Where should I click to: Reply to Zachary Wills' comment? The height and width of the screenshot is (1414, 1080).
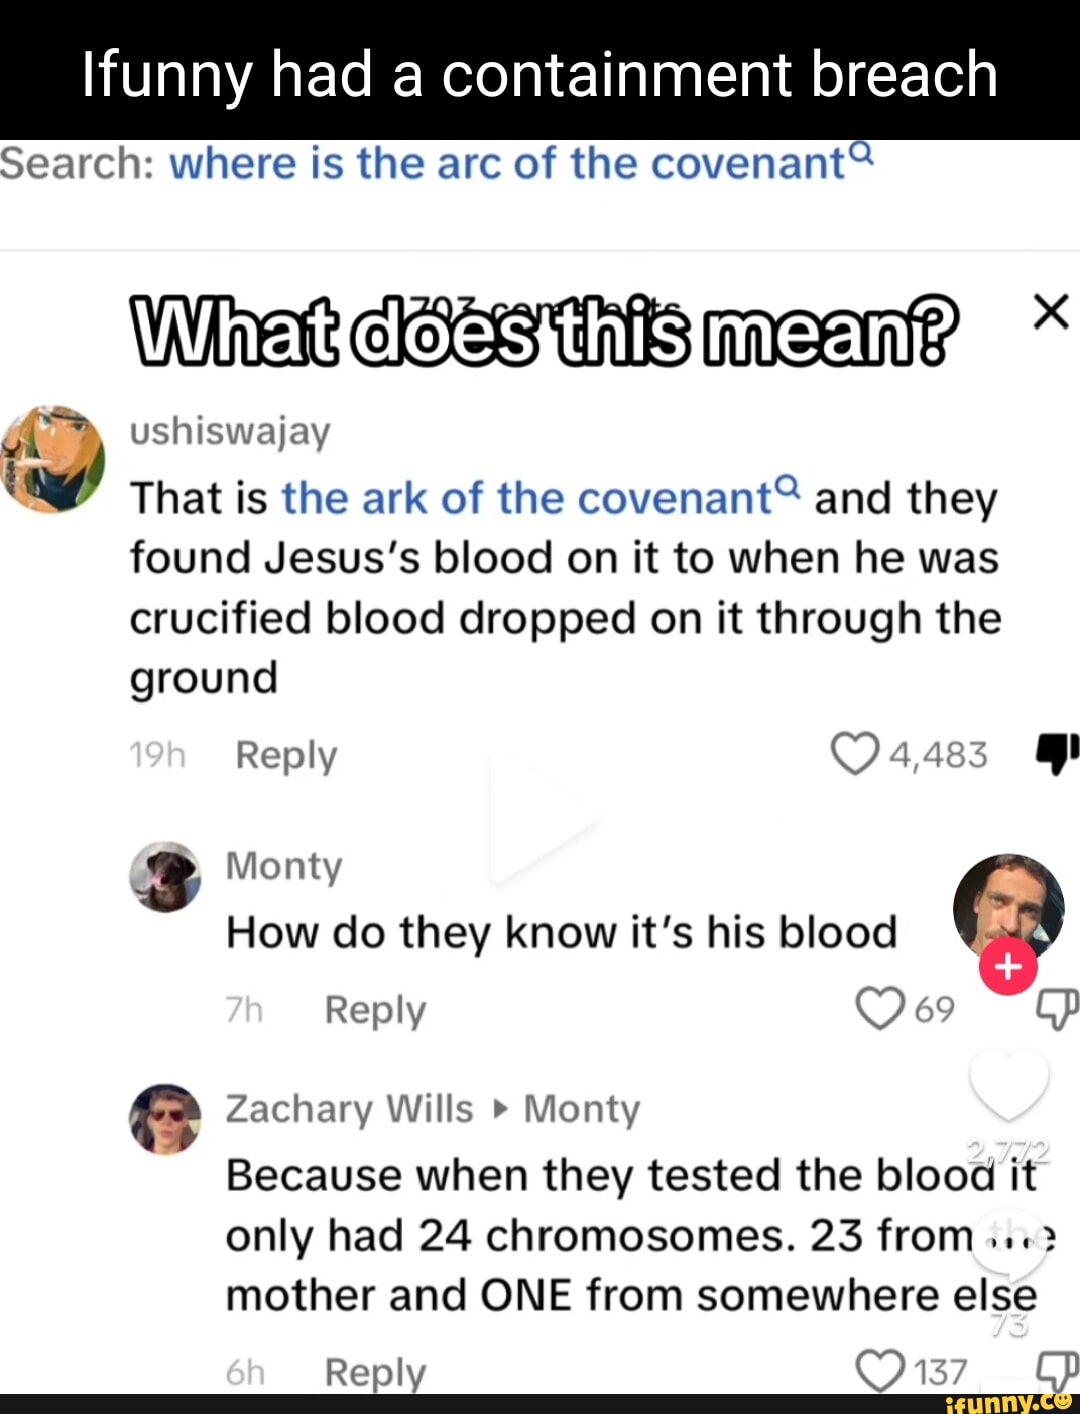[x=373, y=1371]
